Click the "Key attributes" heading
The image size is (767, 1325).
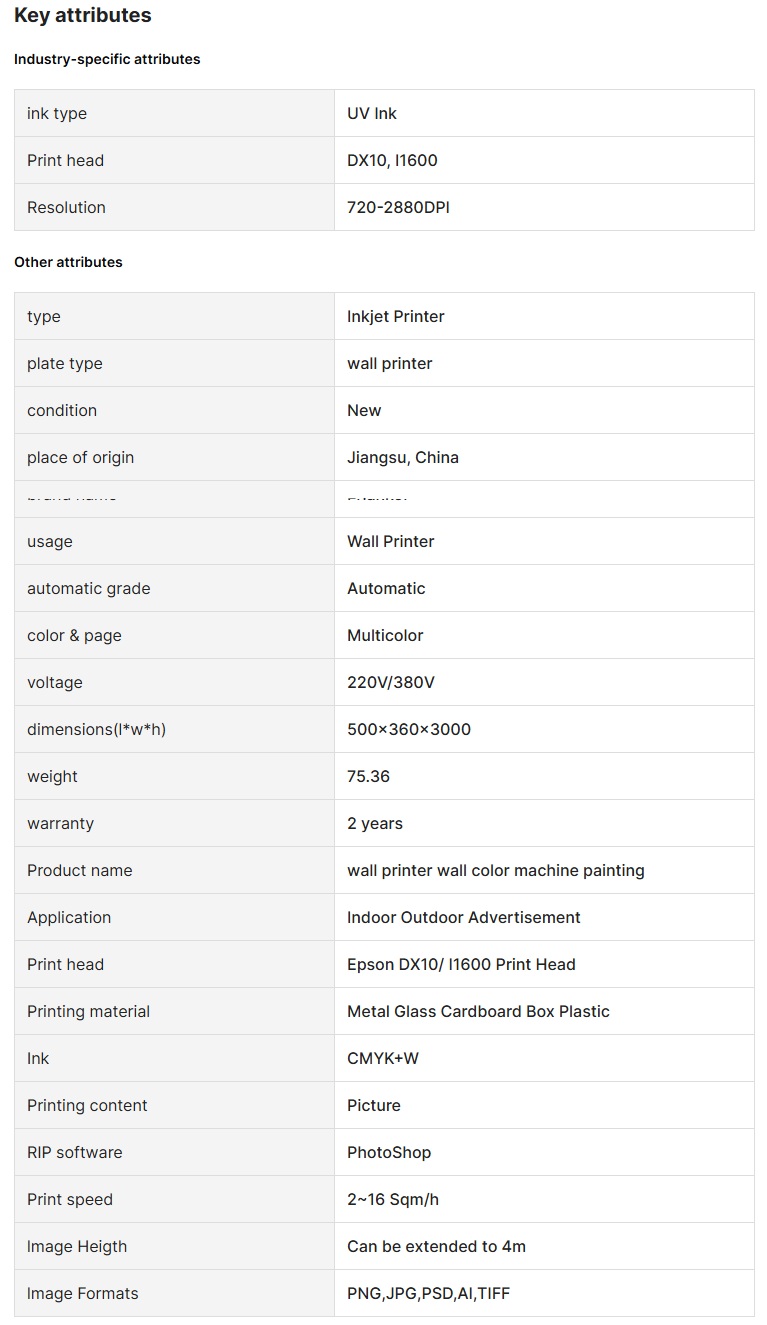(83, 16)
